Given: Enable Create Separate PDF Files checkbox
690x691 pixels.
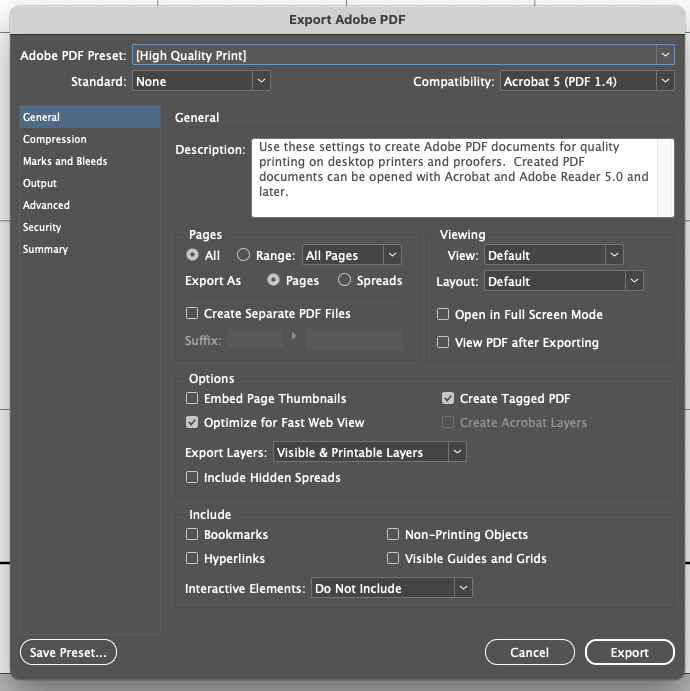Looking at the screenshot, I should (x=192, y=313).
